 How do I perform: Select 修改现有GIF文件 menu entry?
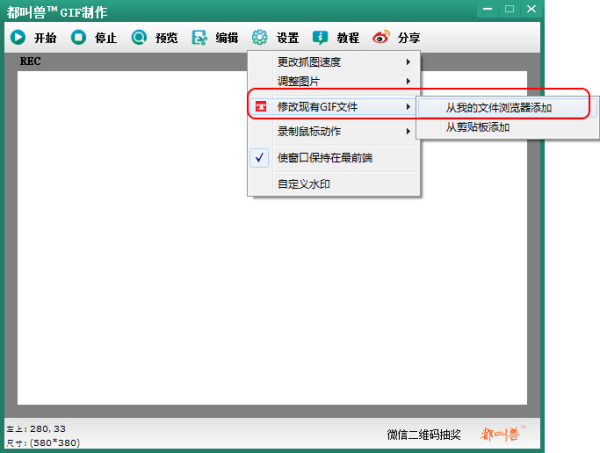pyautogui.click(x=334, y=107)
